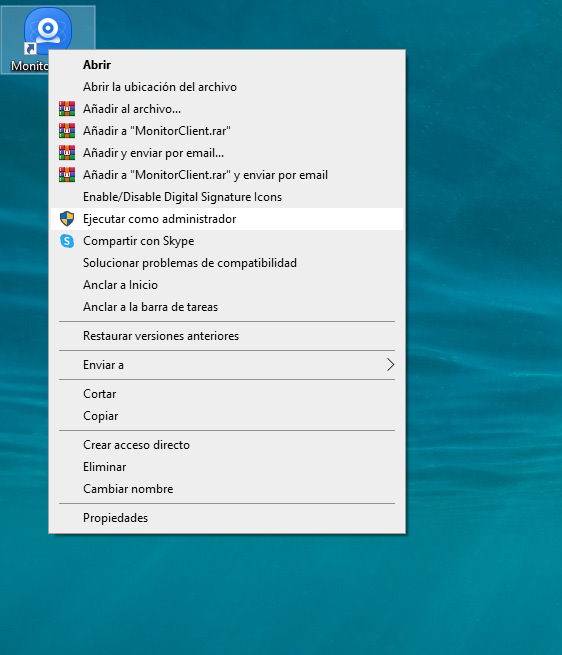Choose 'Copiar' in the context menu
Screen dimensions: 562x655
(x=227, y=416)
